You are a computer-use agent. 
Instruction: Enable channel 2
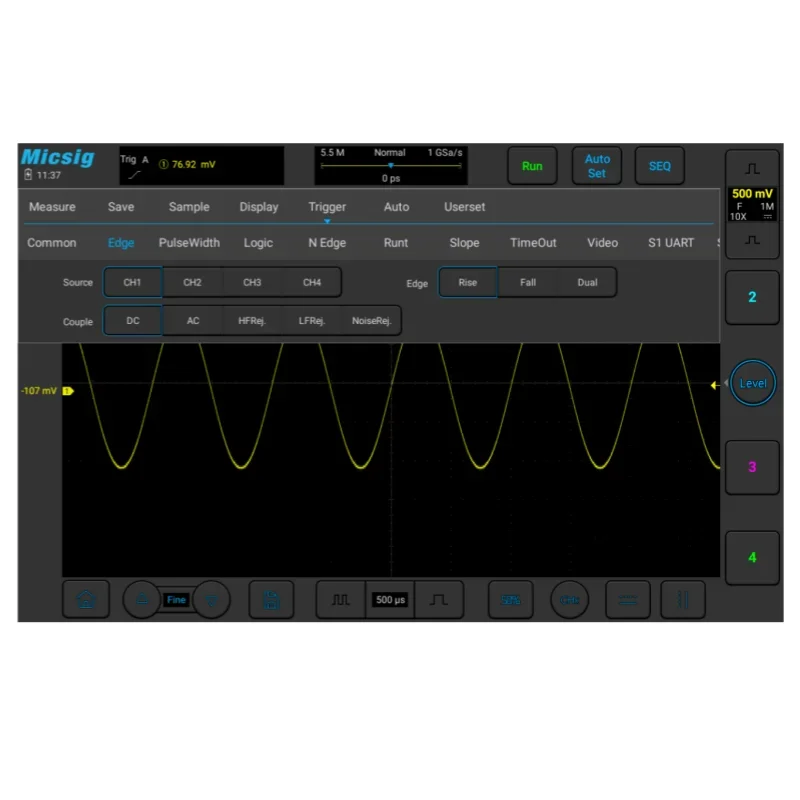(x=752, y=297)
